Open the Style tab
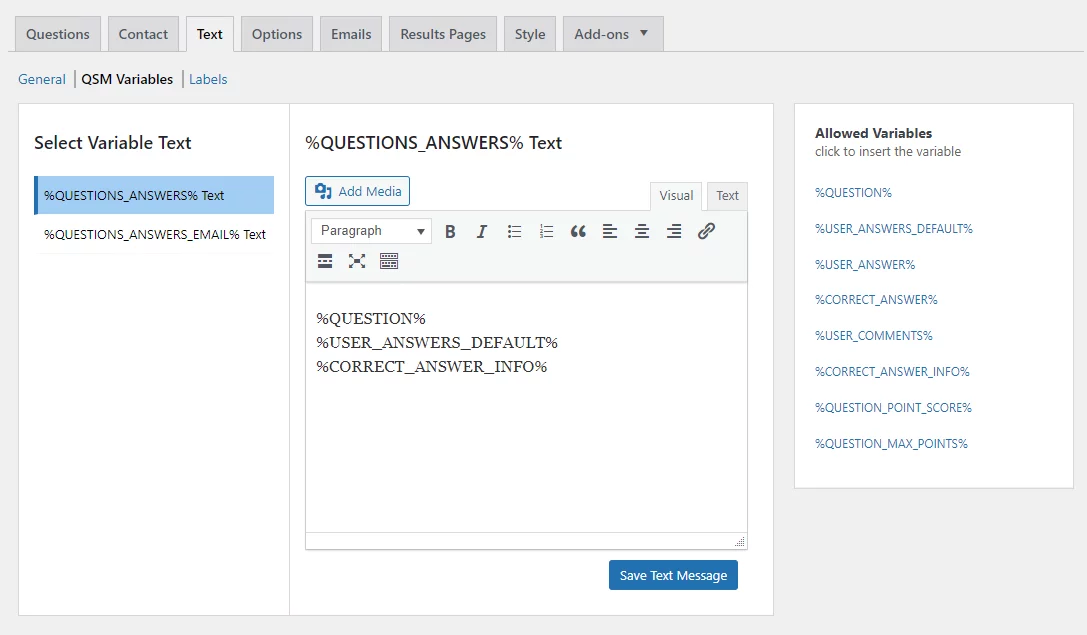1087x635 pixels. click(x=530, y=34)
